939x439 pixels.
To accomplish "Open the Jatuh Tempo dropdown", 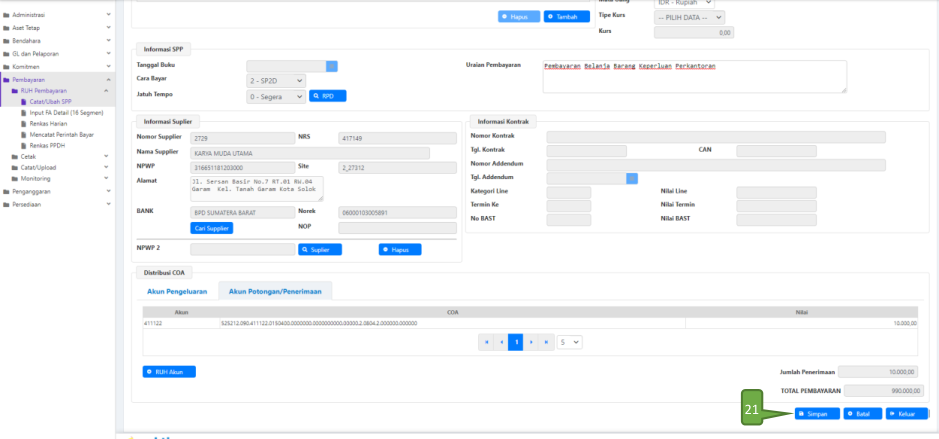I will 276,97.
